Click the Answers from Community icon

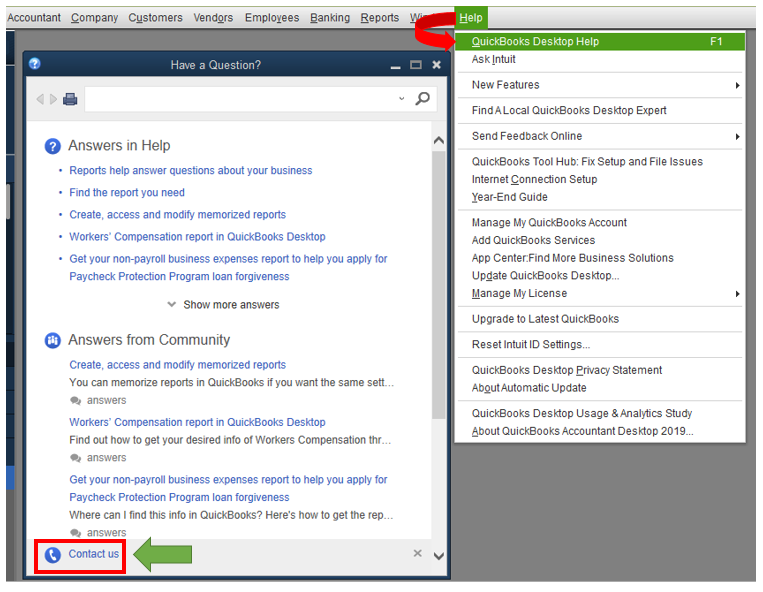(x=53, y=341)
